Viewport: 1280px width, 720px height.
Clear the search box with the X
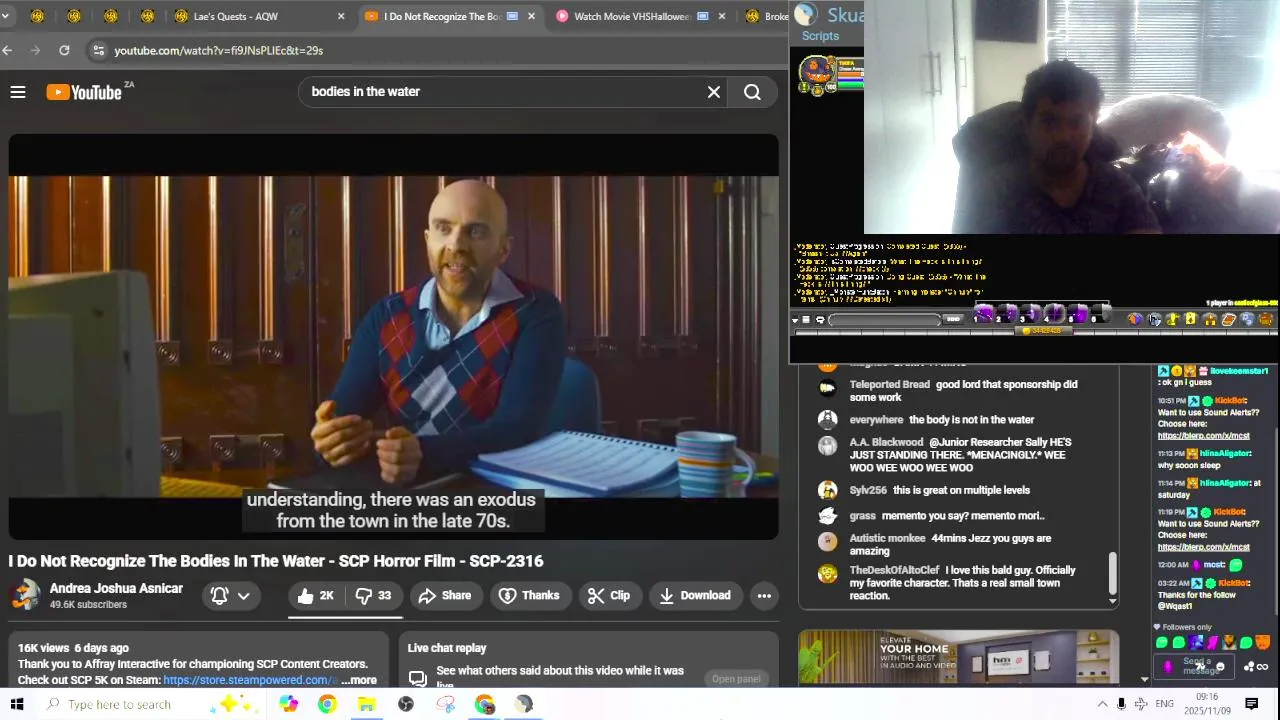tap(714, 92)
